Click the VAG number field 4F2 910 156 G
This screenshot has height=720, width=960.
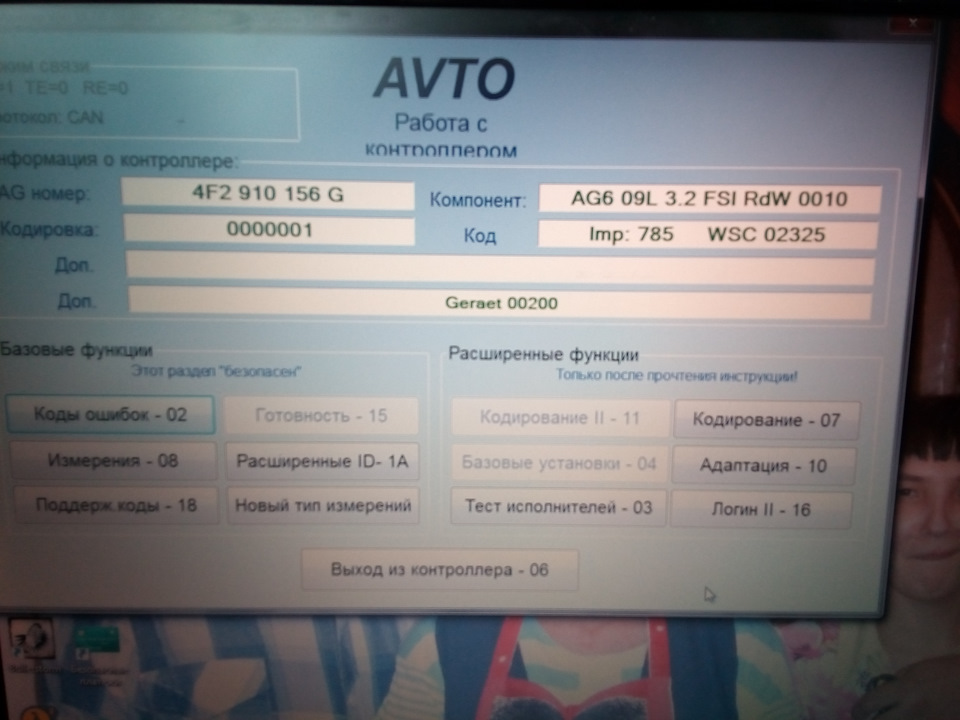[x=267, y=195]
